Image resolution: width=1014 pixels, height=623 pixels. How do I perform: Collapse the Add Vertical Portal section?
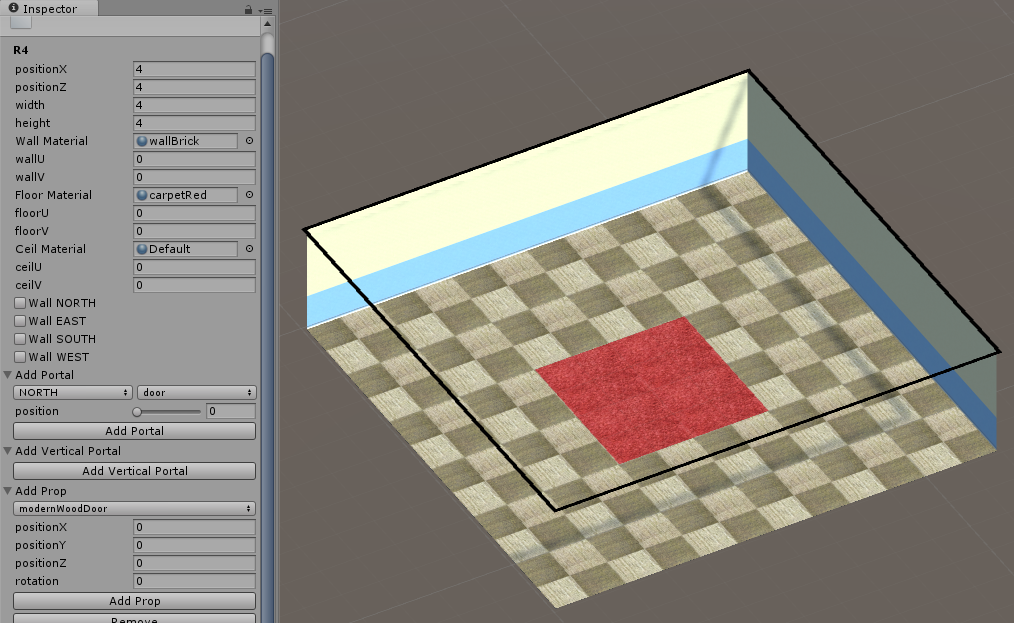click(8, 451)
